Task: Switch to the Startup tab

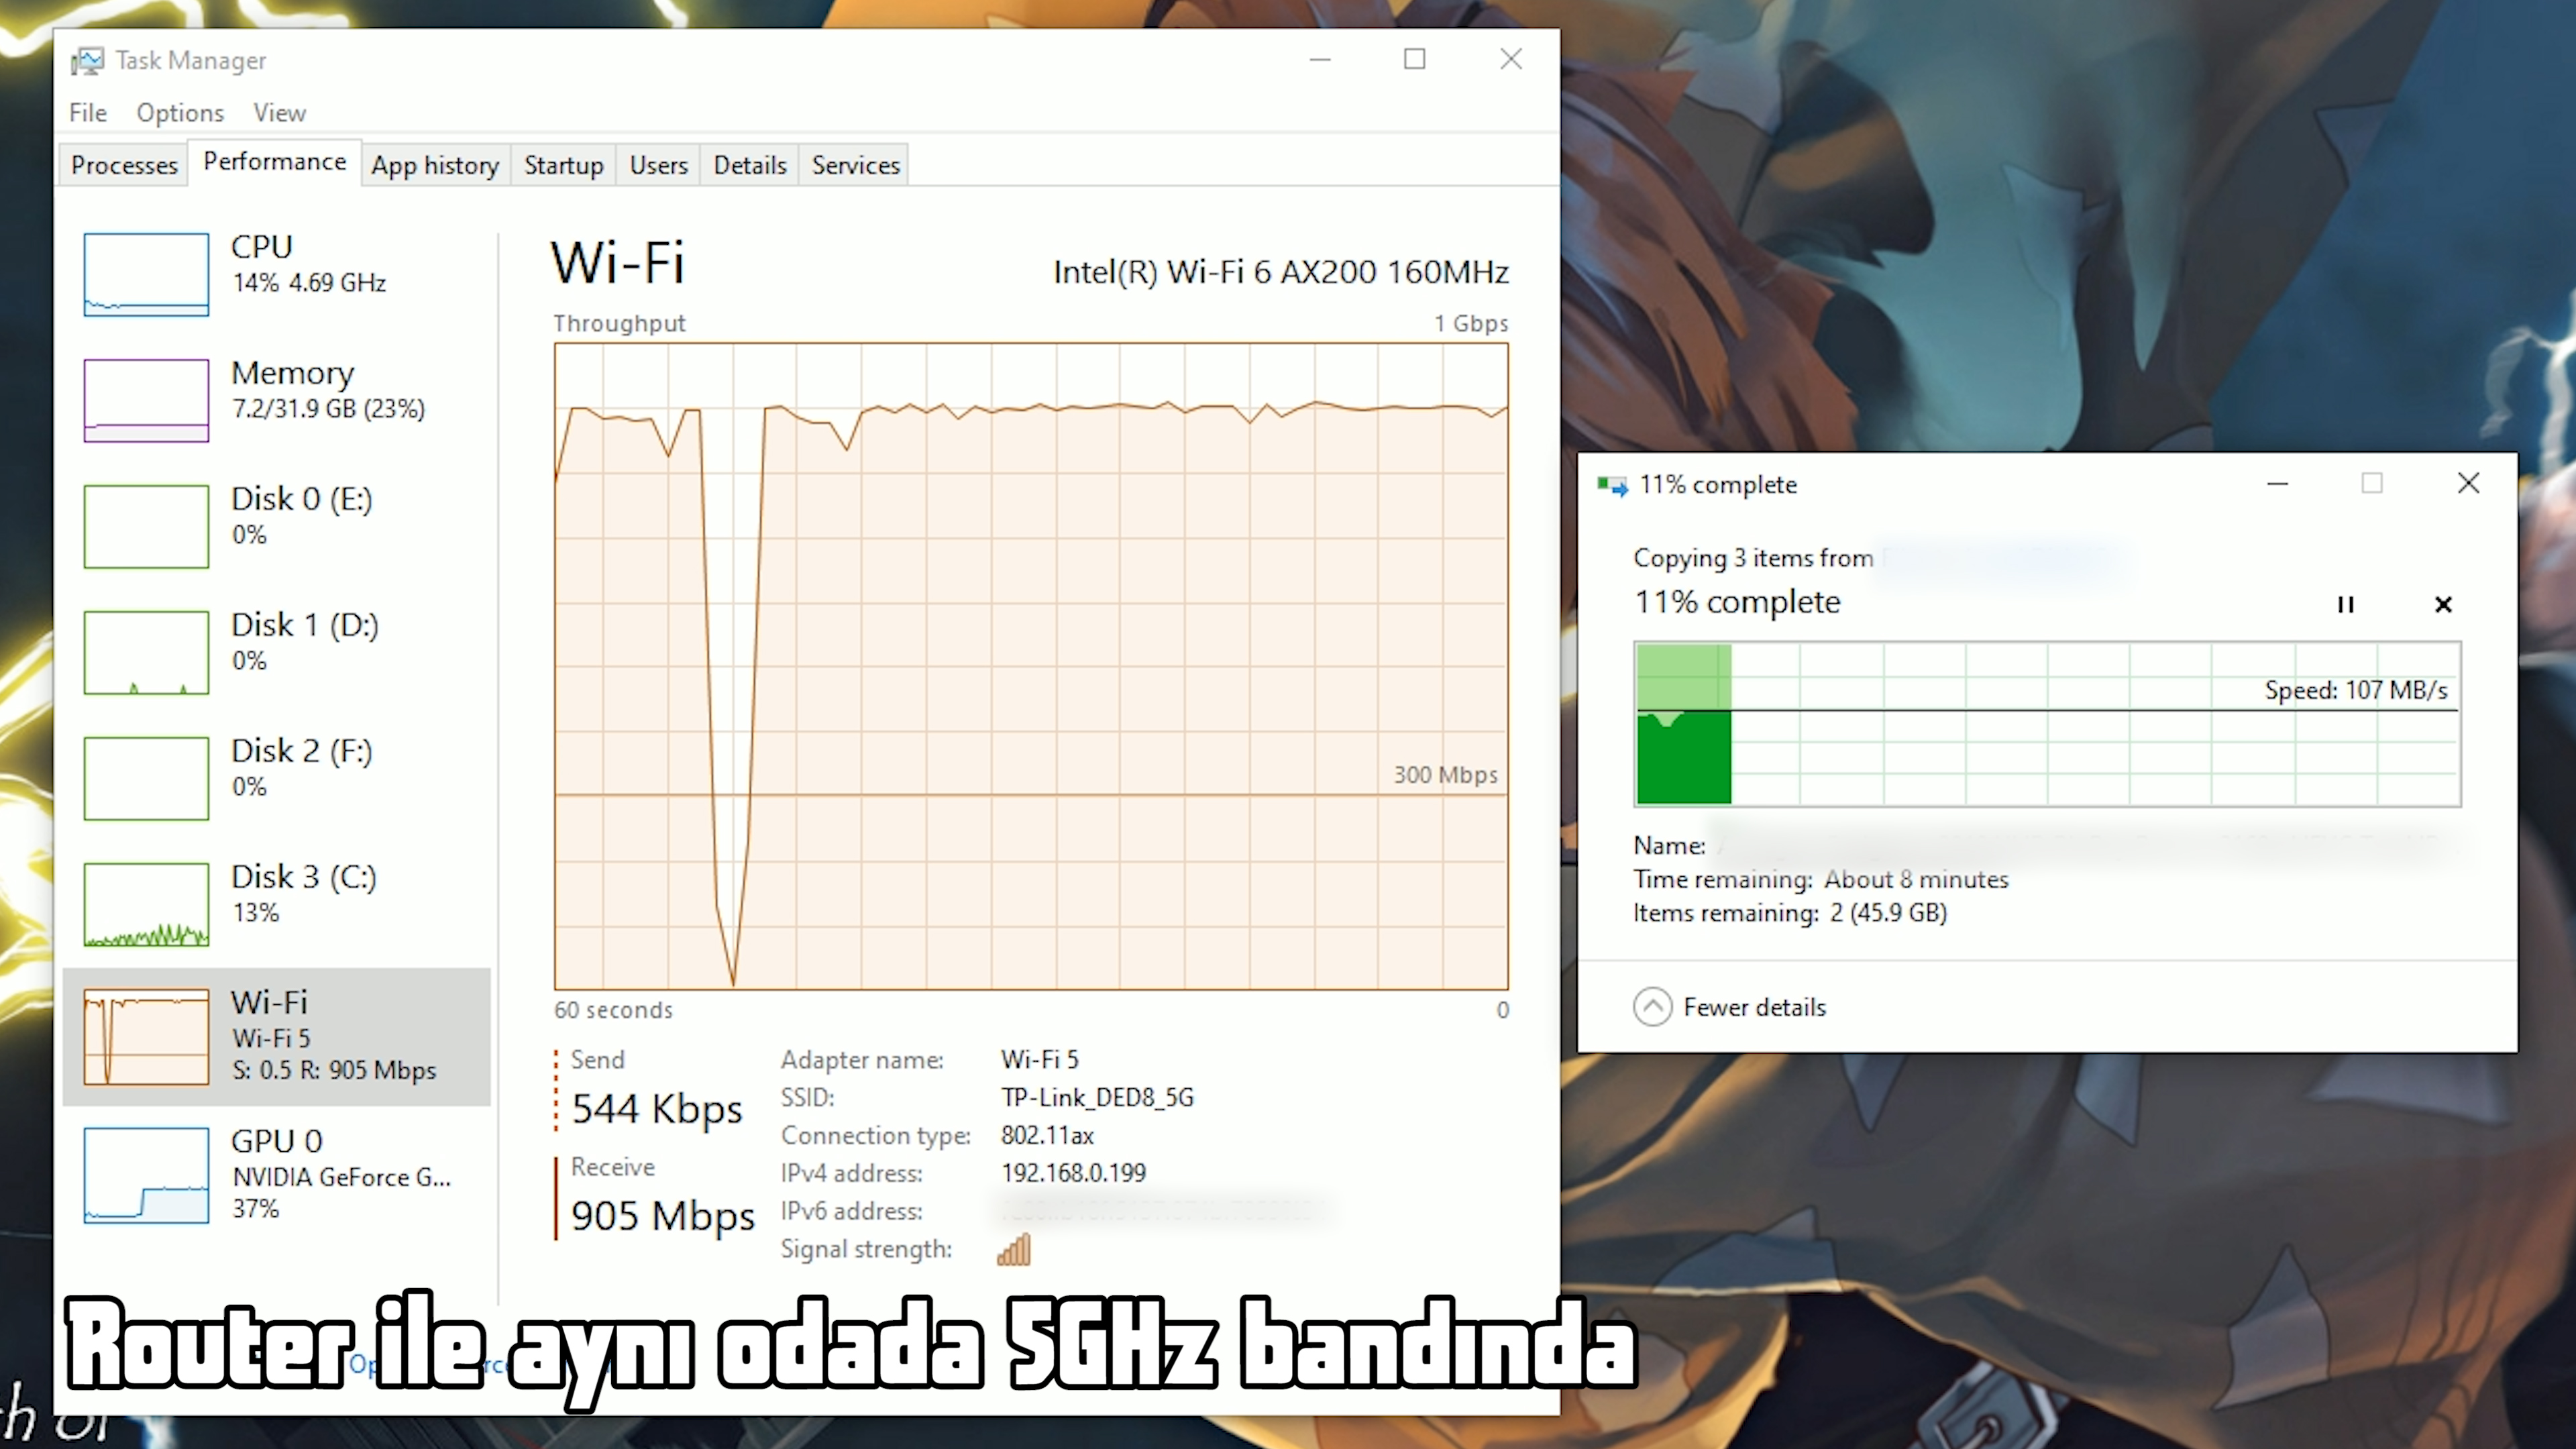Action: [563, 164]
